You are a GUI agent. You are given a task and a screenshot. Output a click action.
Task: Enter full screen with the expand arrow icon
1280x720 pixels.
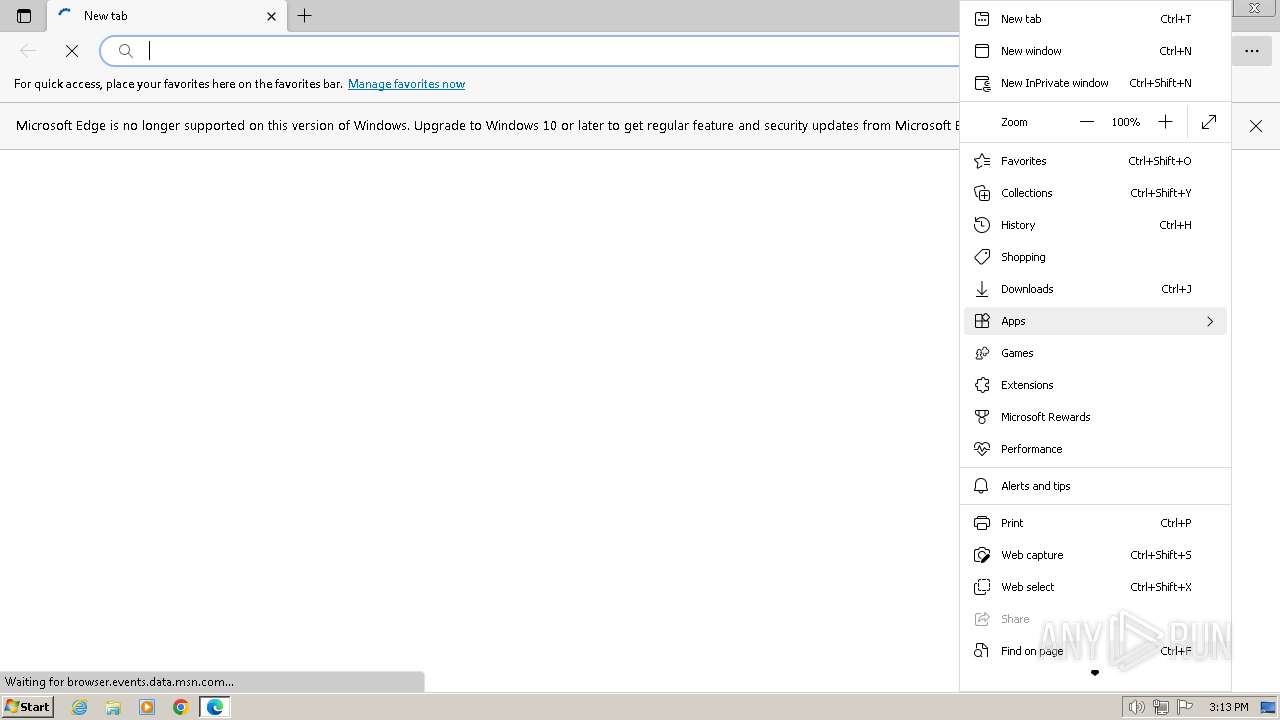(x=1209, y=122)
